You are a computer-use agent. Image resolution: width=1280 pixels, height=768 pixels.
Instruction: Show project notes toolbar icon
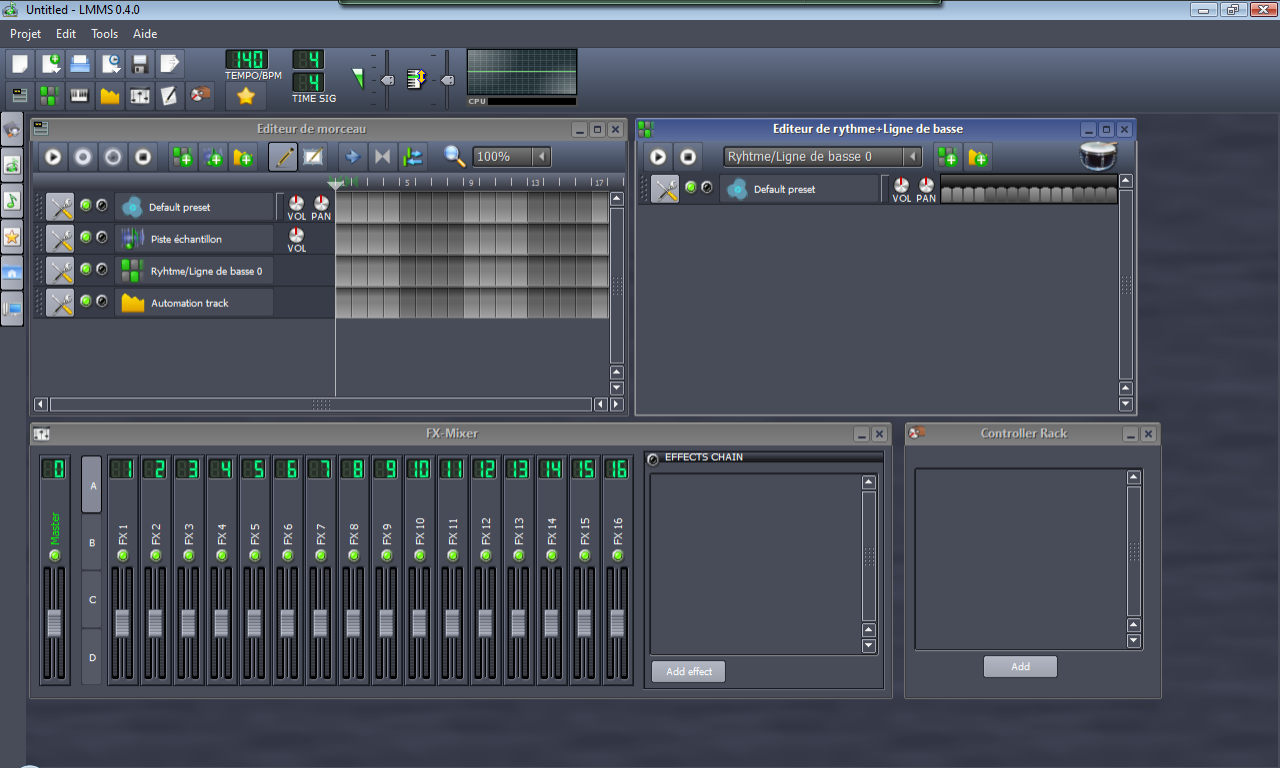pyautogui.click(x=170, y=96)
